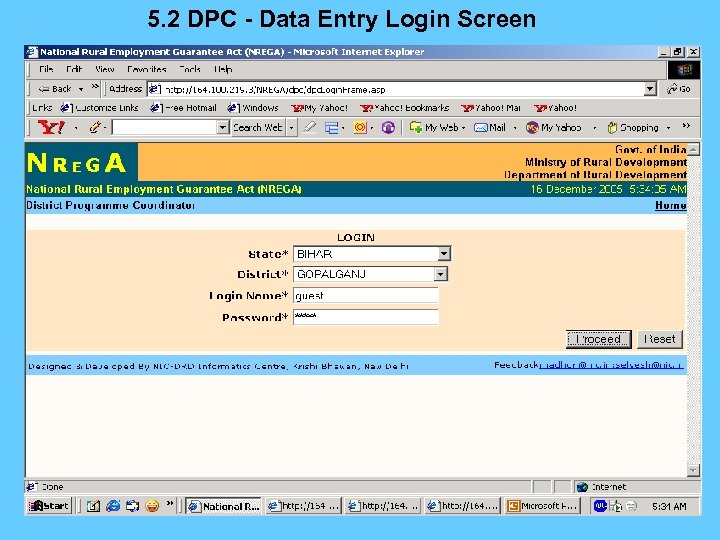Image resolution: width=720 pixels, height=540 pixels.
Task: Expand quick launch overflow chevron
Action: click(x=170, y=503)
